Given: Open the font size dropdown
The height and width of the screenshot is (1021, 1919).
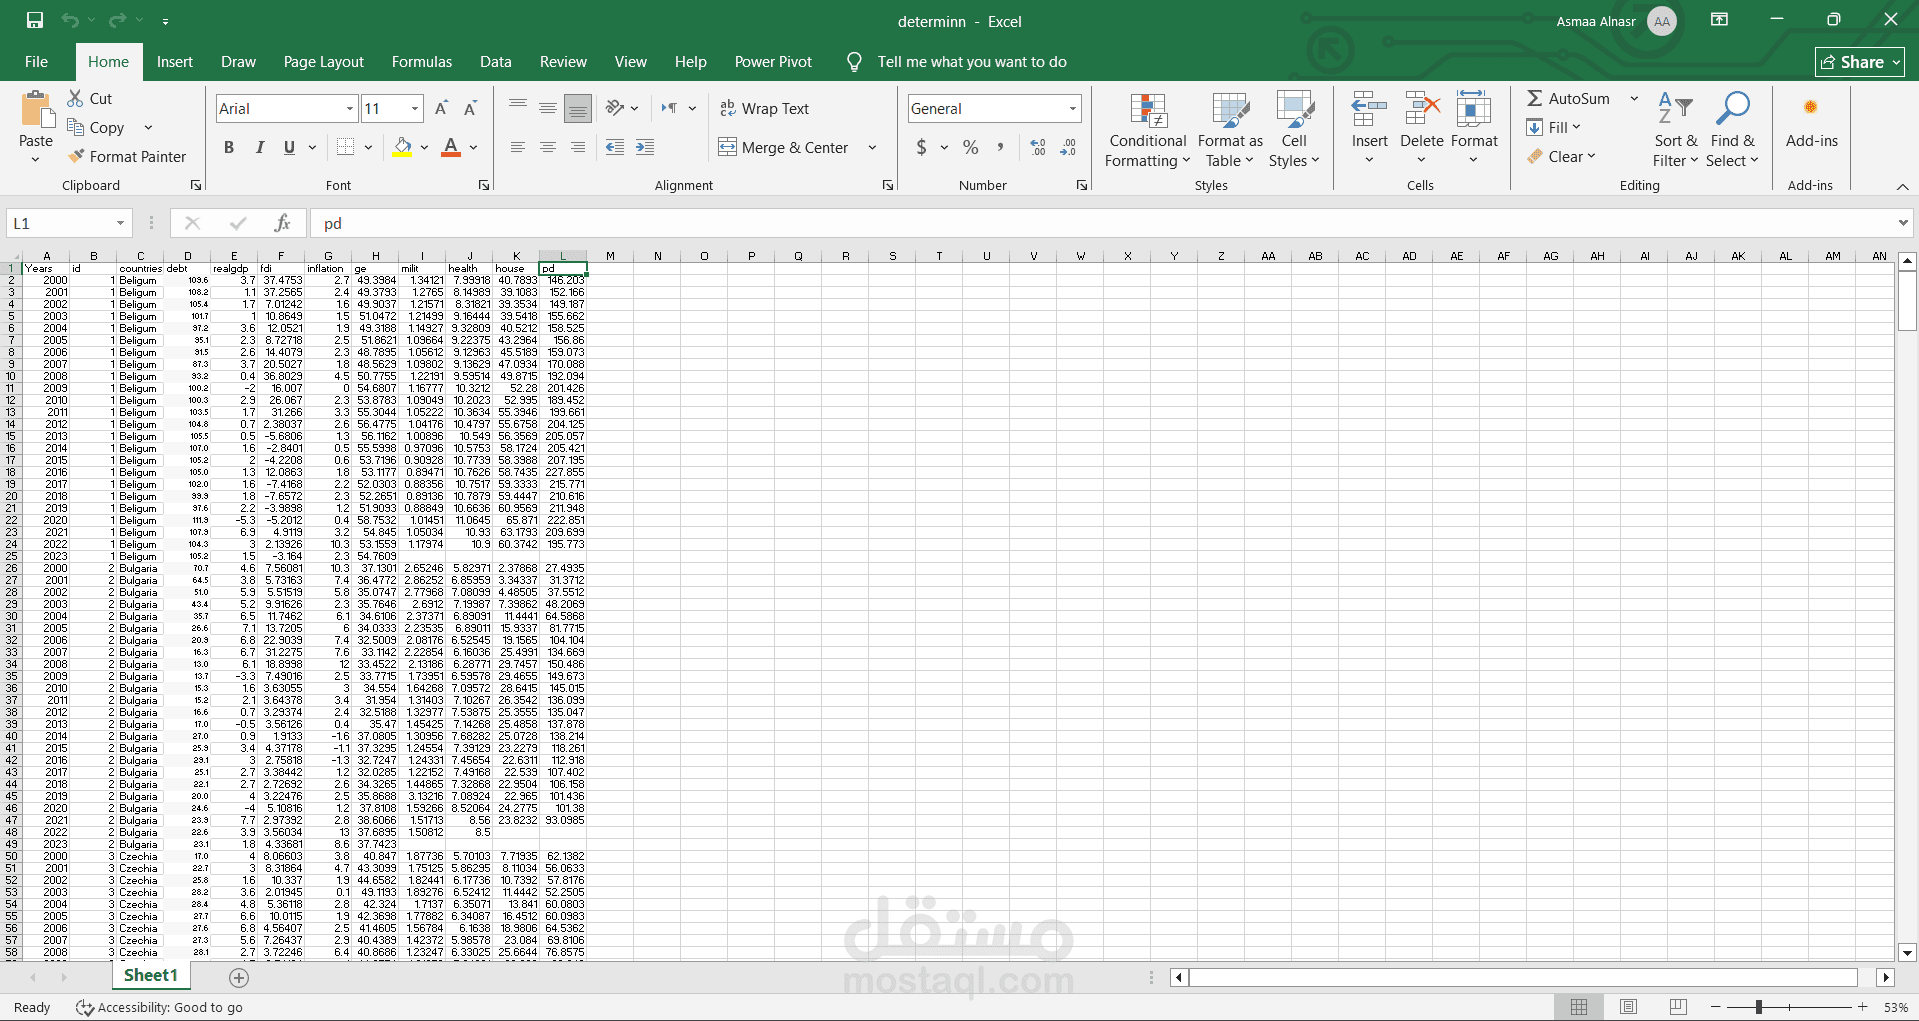Looking at the screenshot, I should (415, 109).
